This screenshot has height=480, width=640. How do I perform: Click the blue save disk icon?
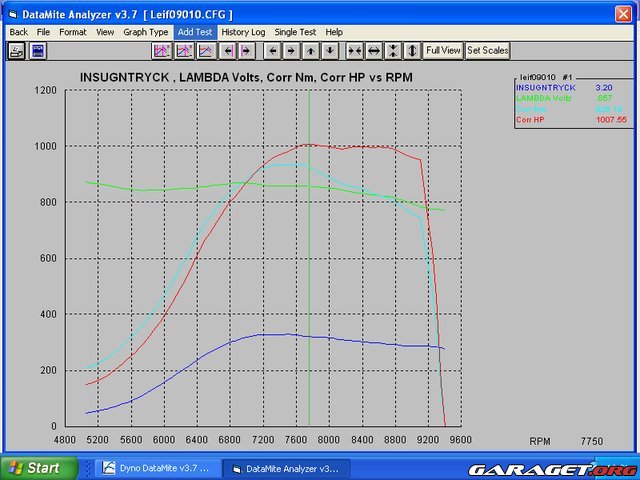38,50
